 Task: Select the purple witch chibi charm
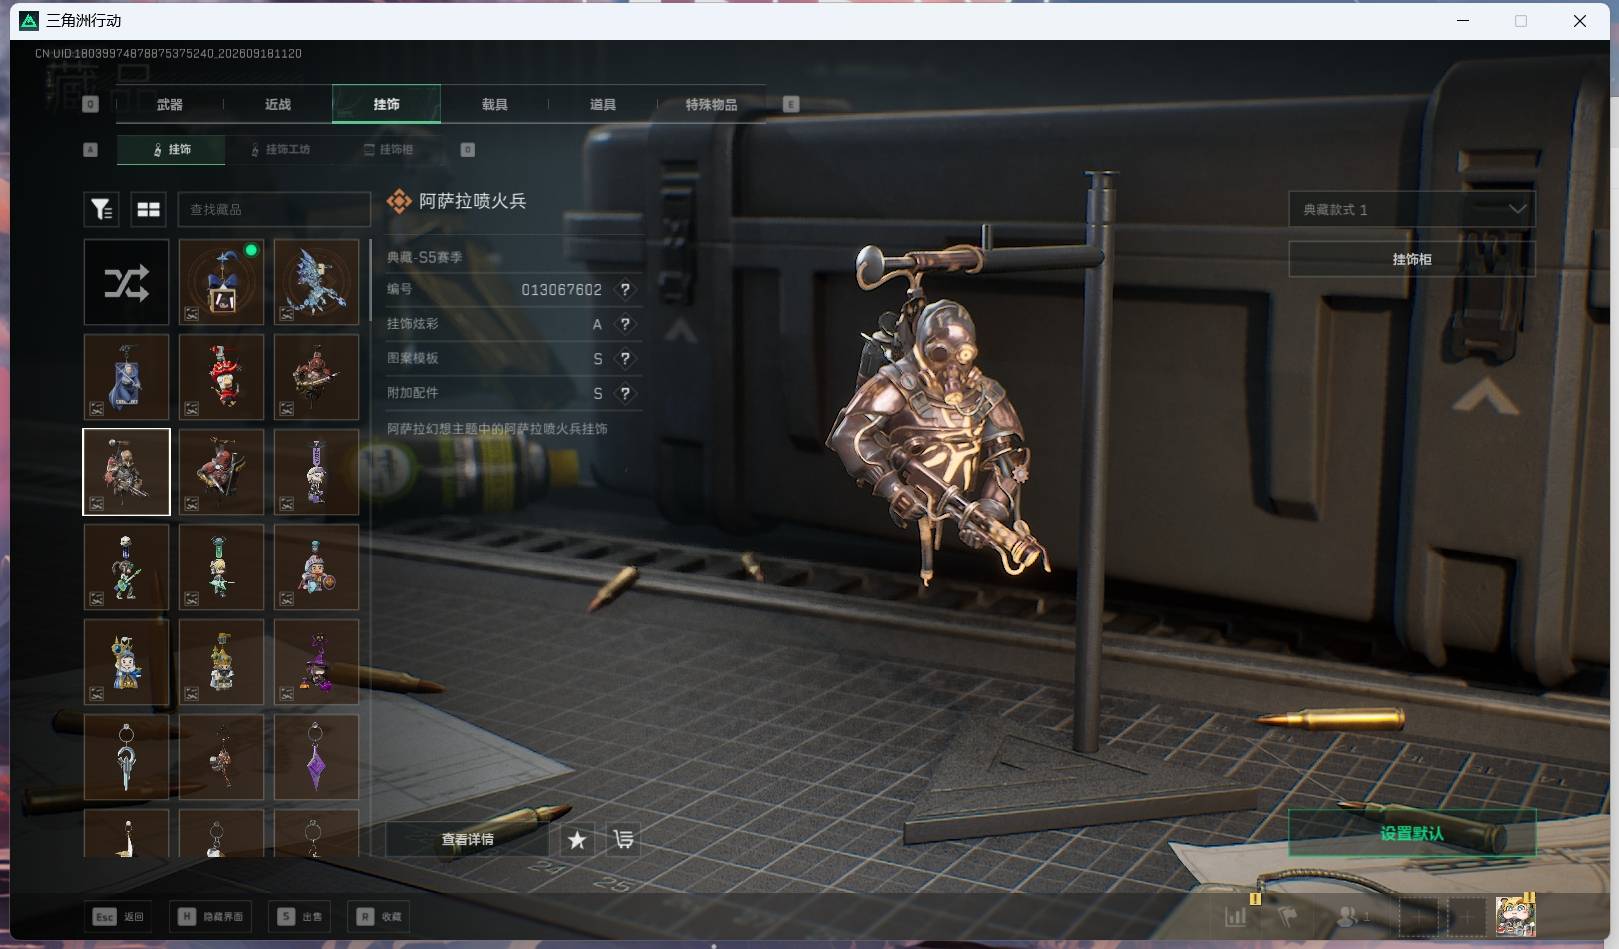point(316,662)
